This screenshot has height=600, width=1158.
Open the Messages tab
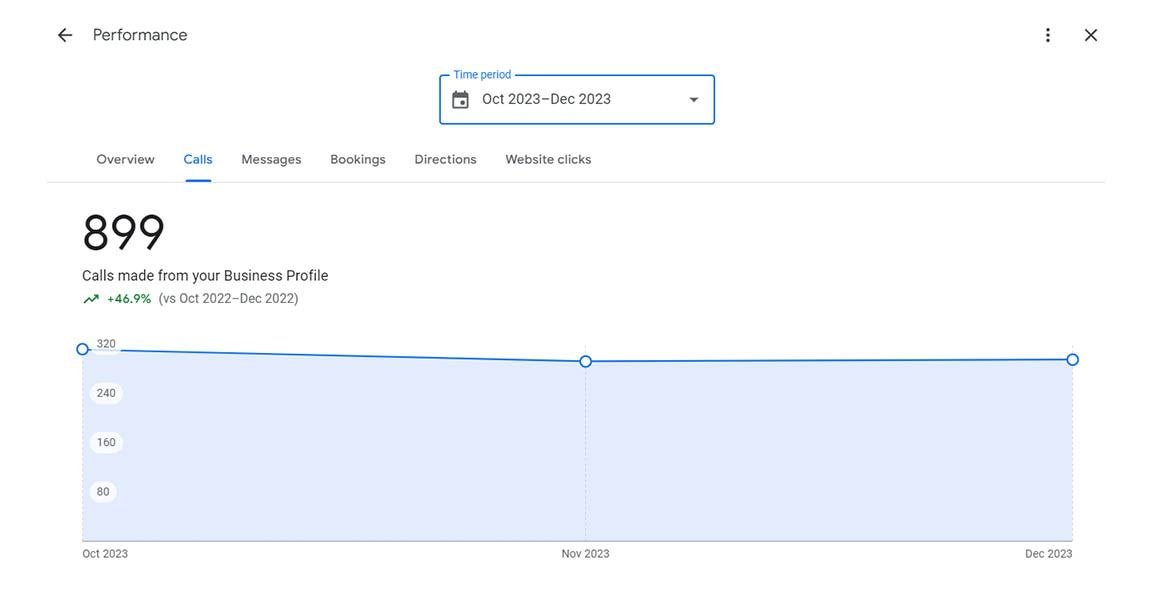(271, 160)
